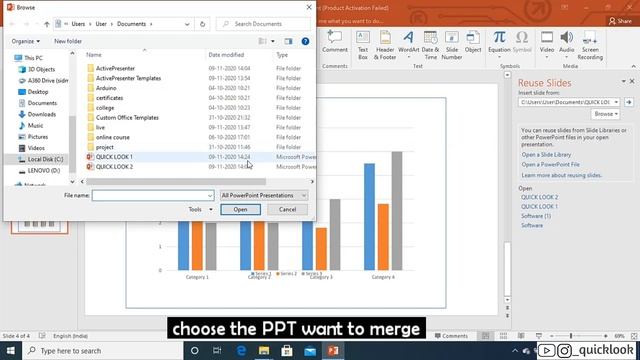Insert Audio

(x=566, y=44)
